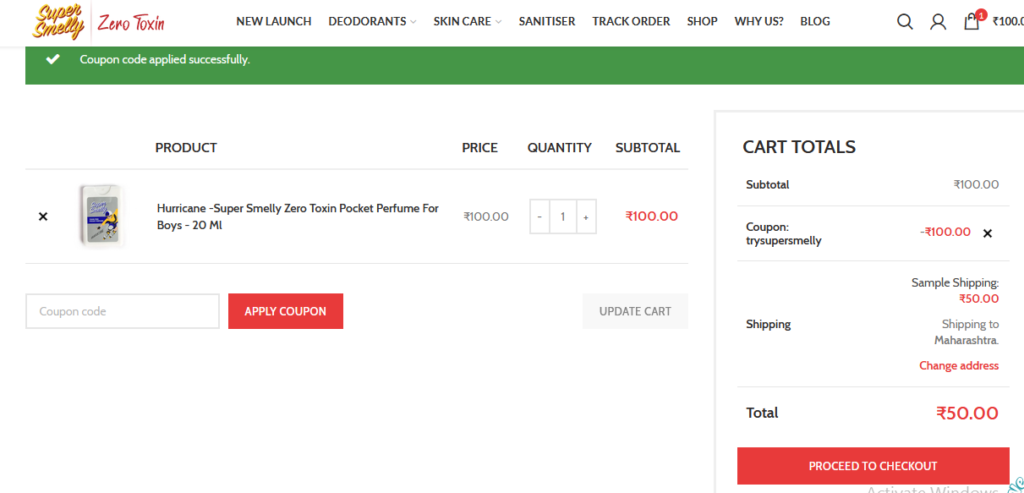Viewport: 1024px width, 493px height.
Task: Open the shopping bag cart icon
Action: pyautogui.click(x=973, y=20)
